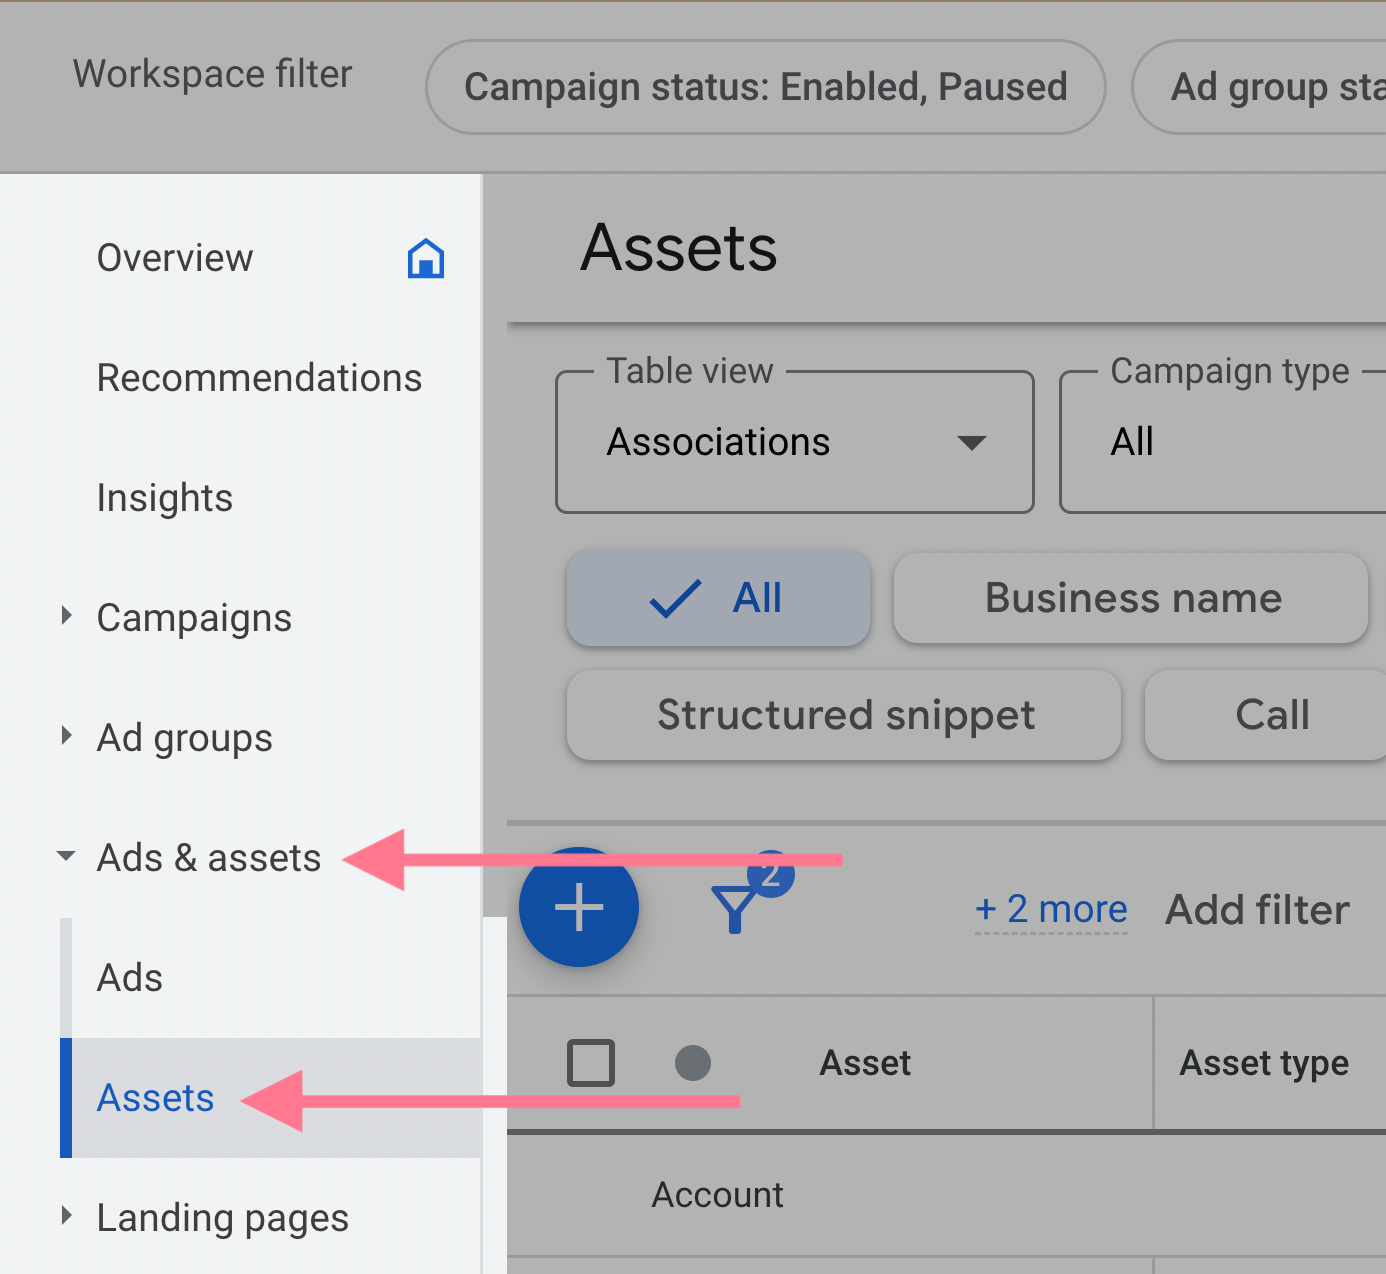Go to Landing pages

click(x=222, y=1217)
